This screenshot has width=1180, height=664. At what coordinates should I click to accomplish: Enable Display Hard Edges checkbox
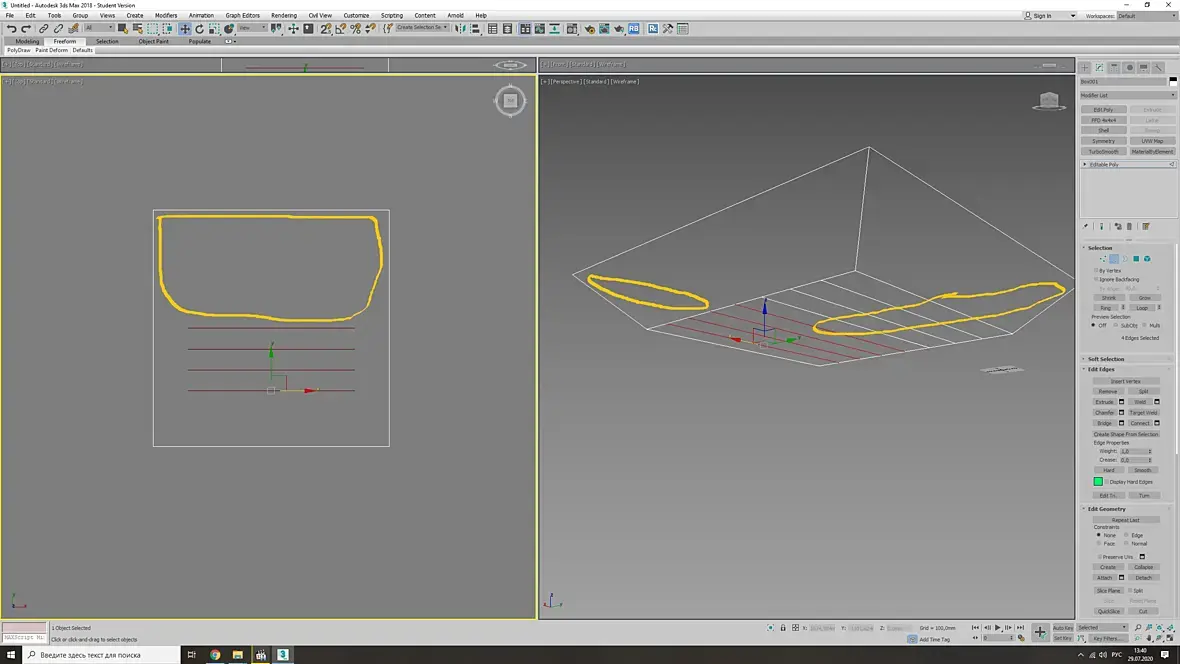[1106, 482]
